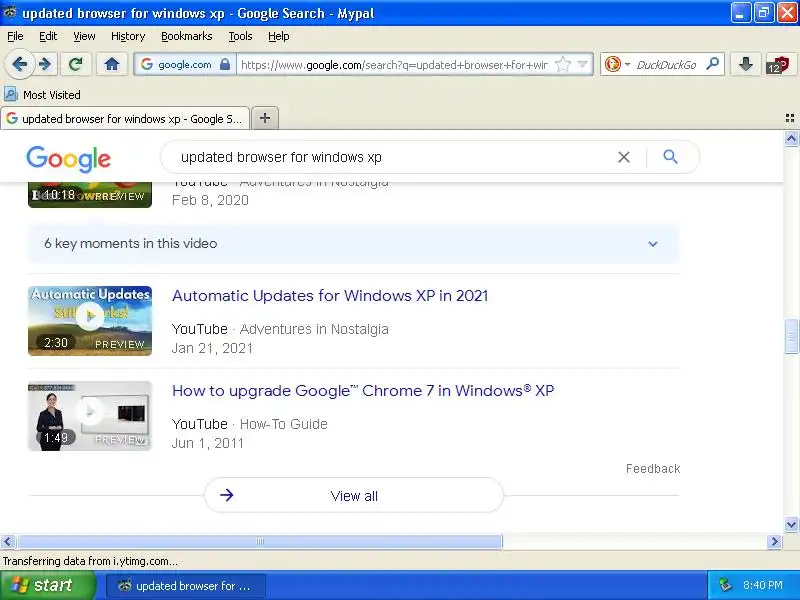Open the Home page button
The image size is (800, 600).
(x=112, y=65)
